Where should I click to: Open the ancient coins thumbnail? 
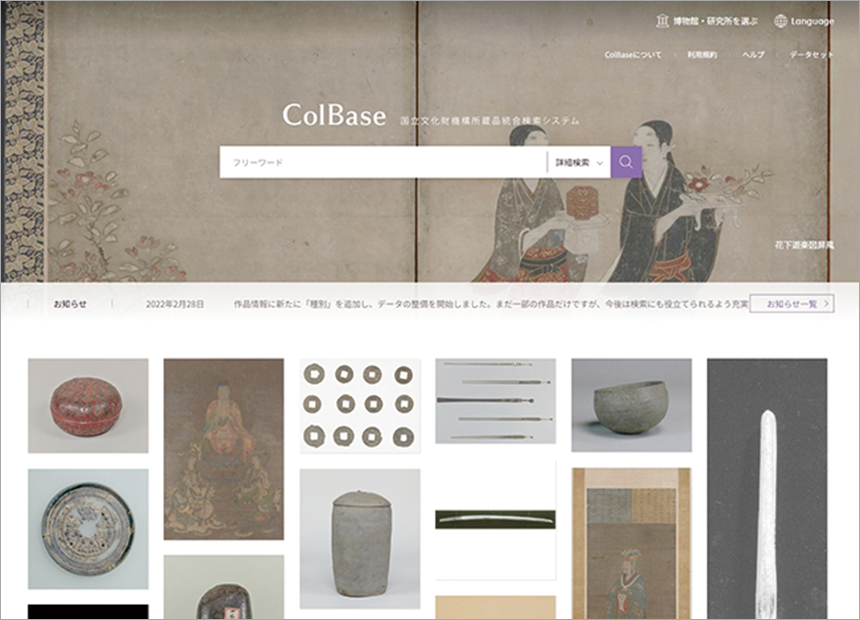(x=360, y=405)
